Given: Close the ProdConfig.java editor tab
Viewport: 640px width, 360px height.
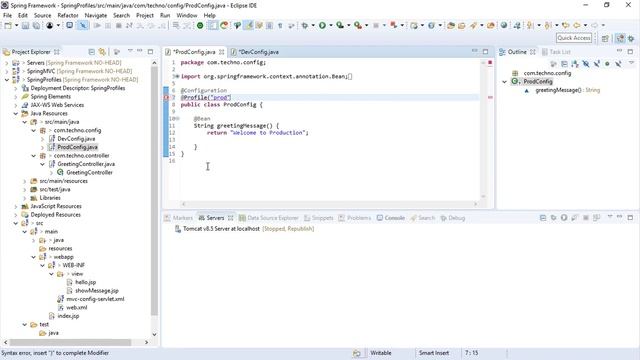Looking at the screenshot, I should click(x=221, y=52).
